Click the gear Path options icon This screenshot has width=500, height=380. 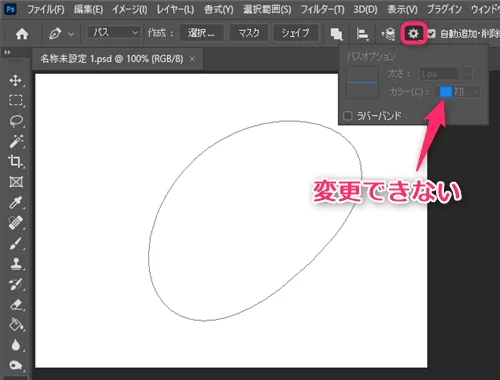(413, 33)
